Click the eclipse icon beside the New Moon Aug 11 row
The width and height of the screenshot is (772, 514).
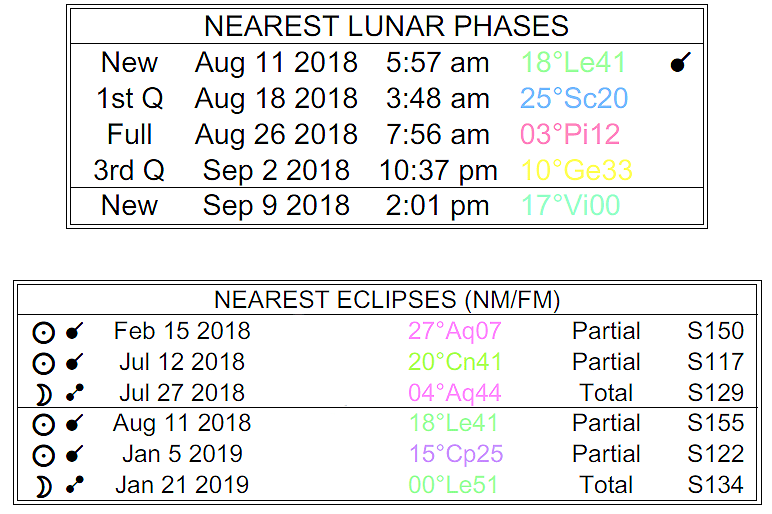[x=680, y=64]
